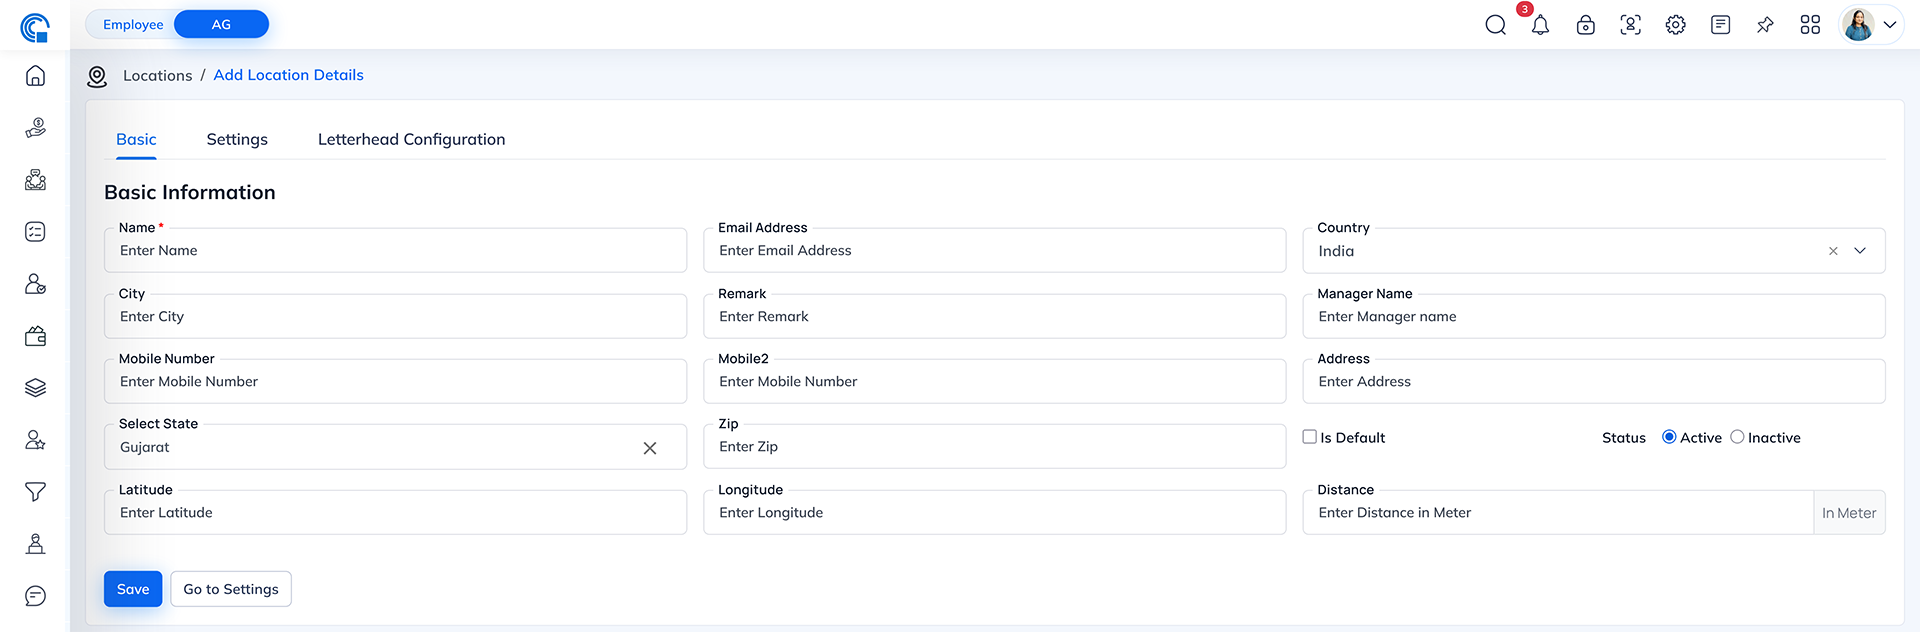1920x632 pixels.
Task: Open the Letterhead Configuration tab
Action: (x=411, y=139)
